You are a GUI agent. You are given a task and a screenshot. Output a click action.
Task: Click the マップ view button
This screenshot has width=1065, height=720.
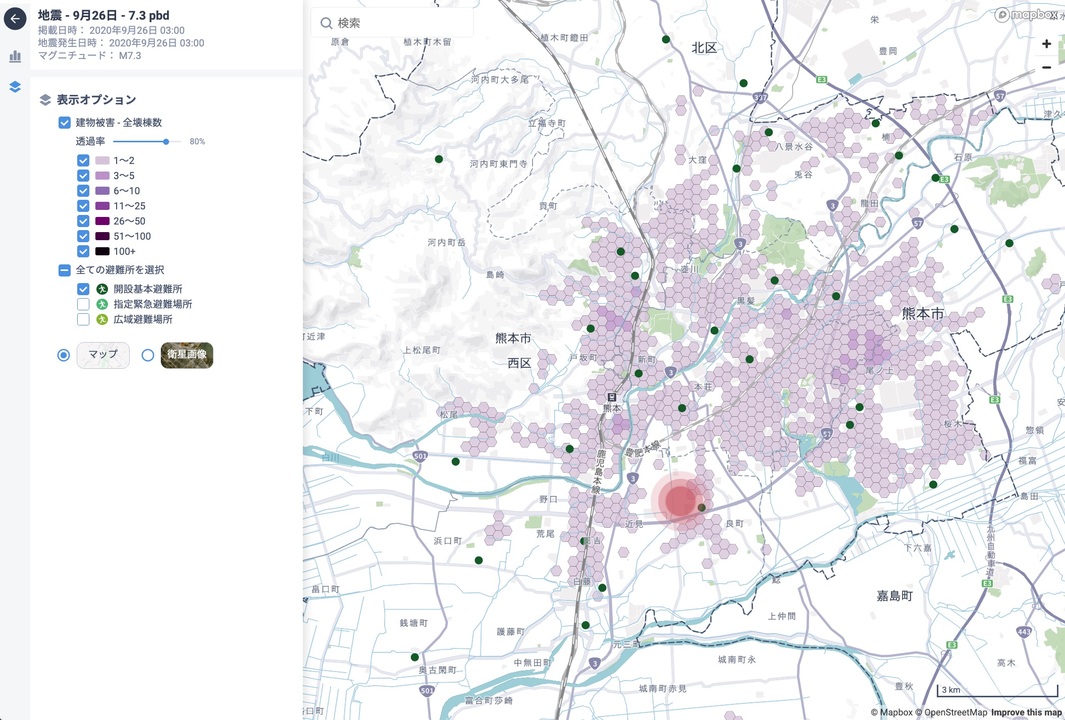[x=103, y=355]
